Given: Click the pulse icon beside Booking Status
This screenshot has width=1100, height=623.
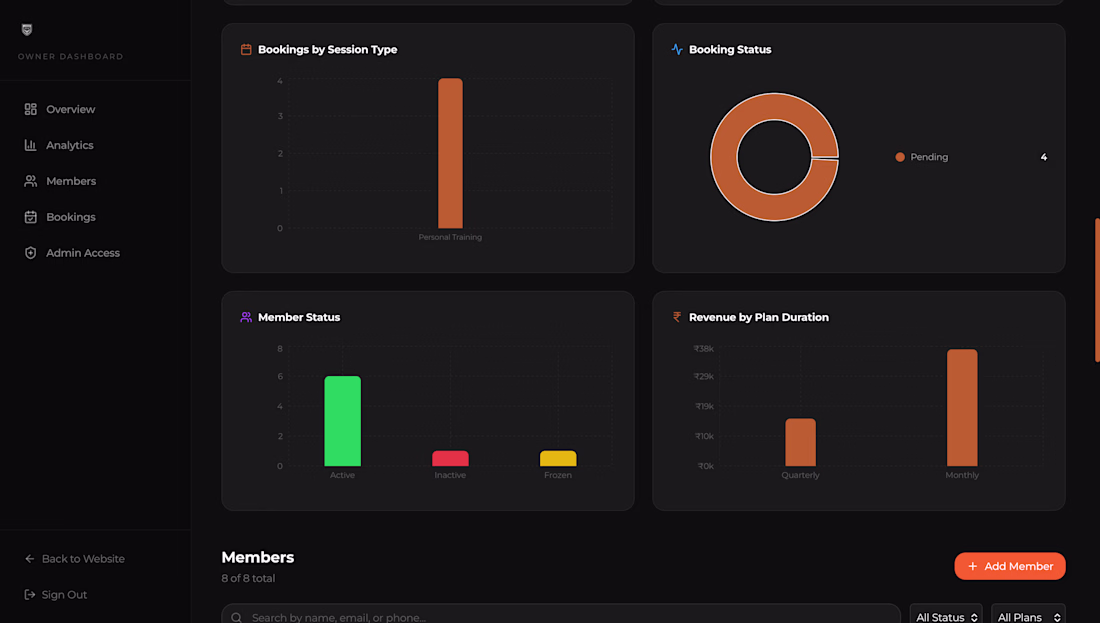Looking at the screenshot, I should (677, 49).
